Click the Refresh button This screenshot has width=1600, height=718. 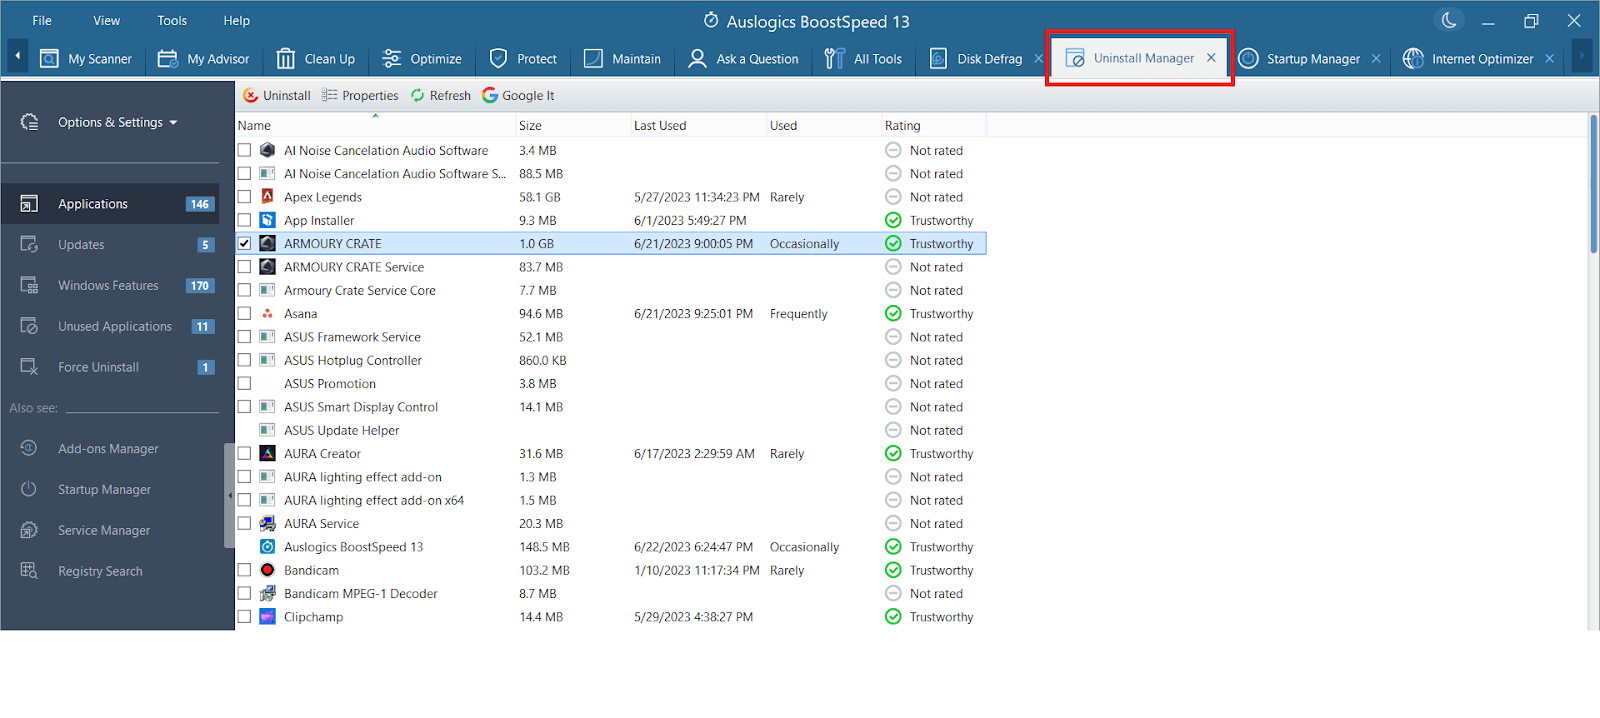click(441, 96)
